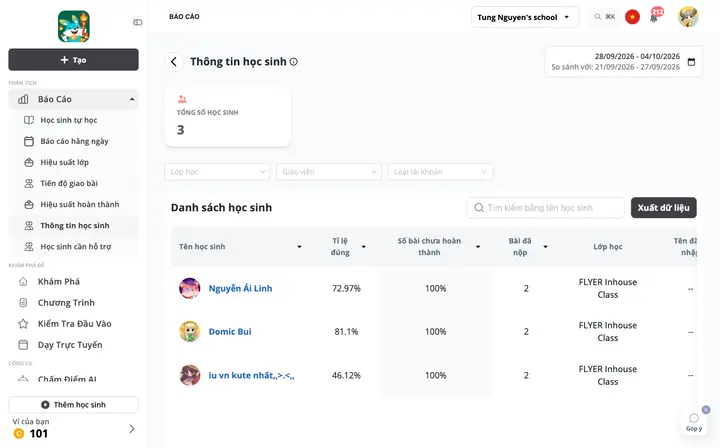720x448 pixels.
Task: Open the Giáo viên filter dropdown
Action: [329, 172]
